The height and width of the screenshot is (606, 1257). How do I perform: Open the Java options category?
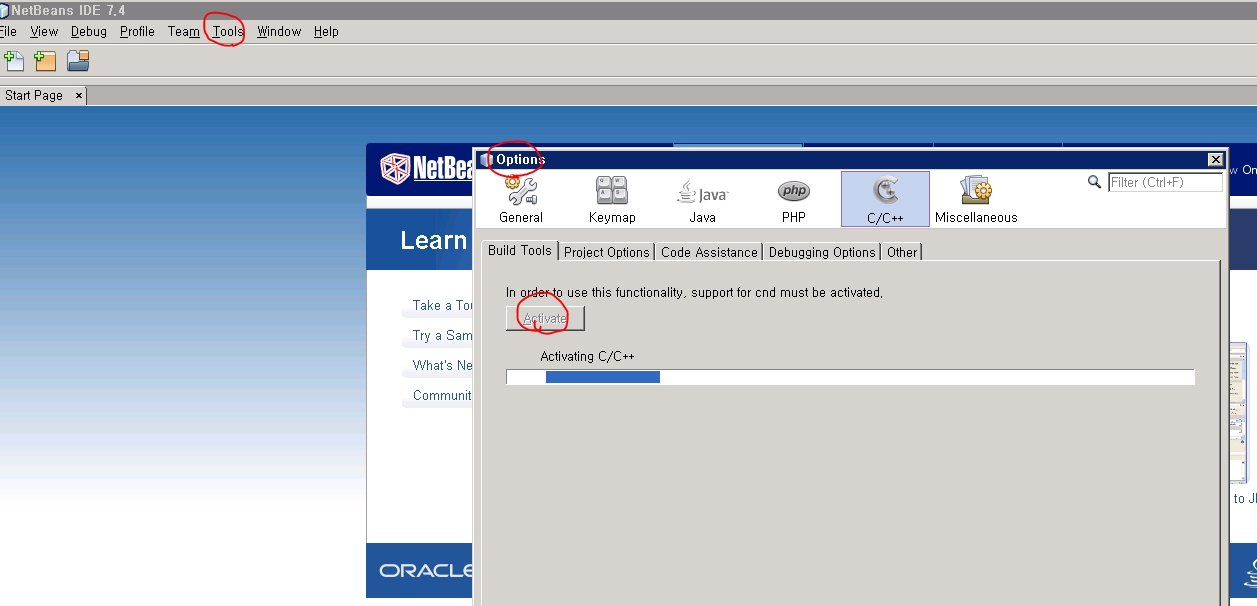(x=702, y=199)
